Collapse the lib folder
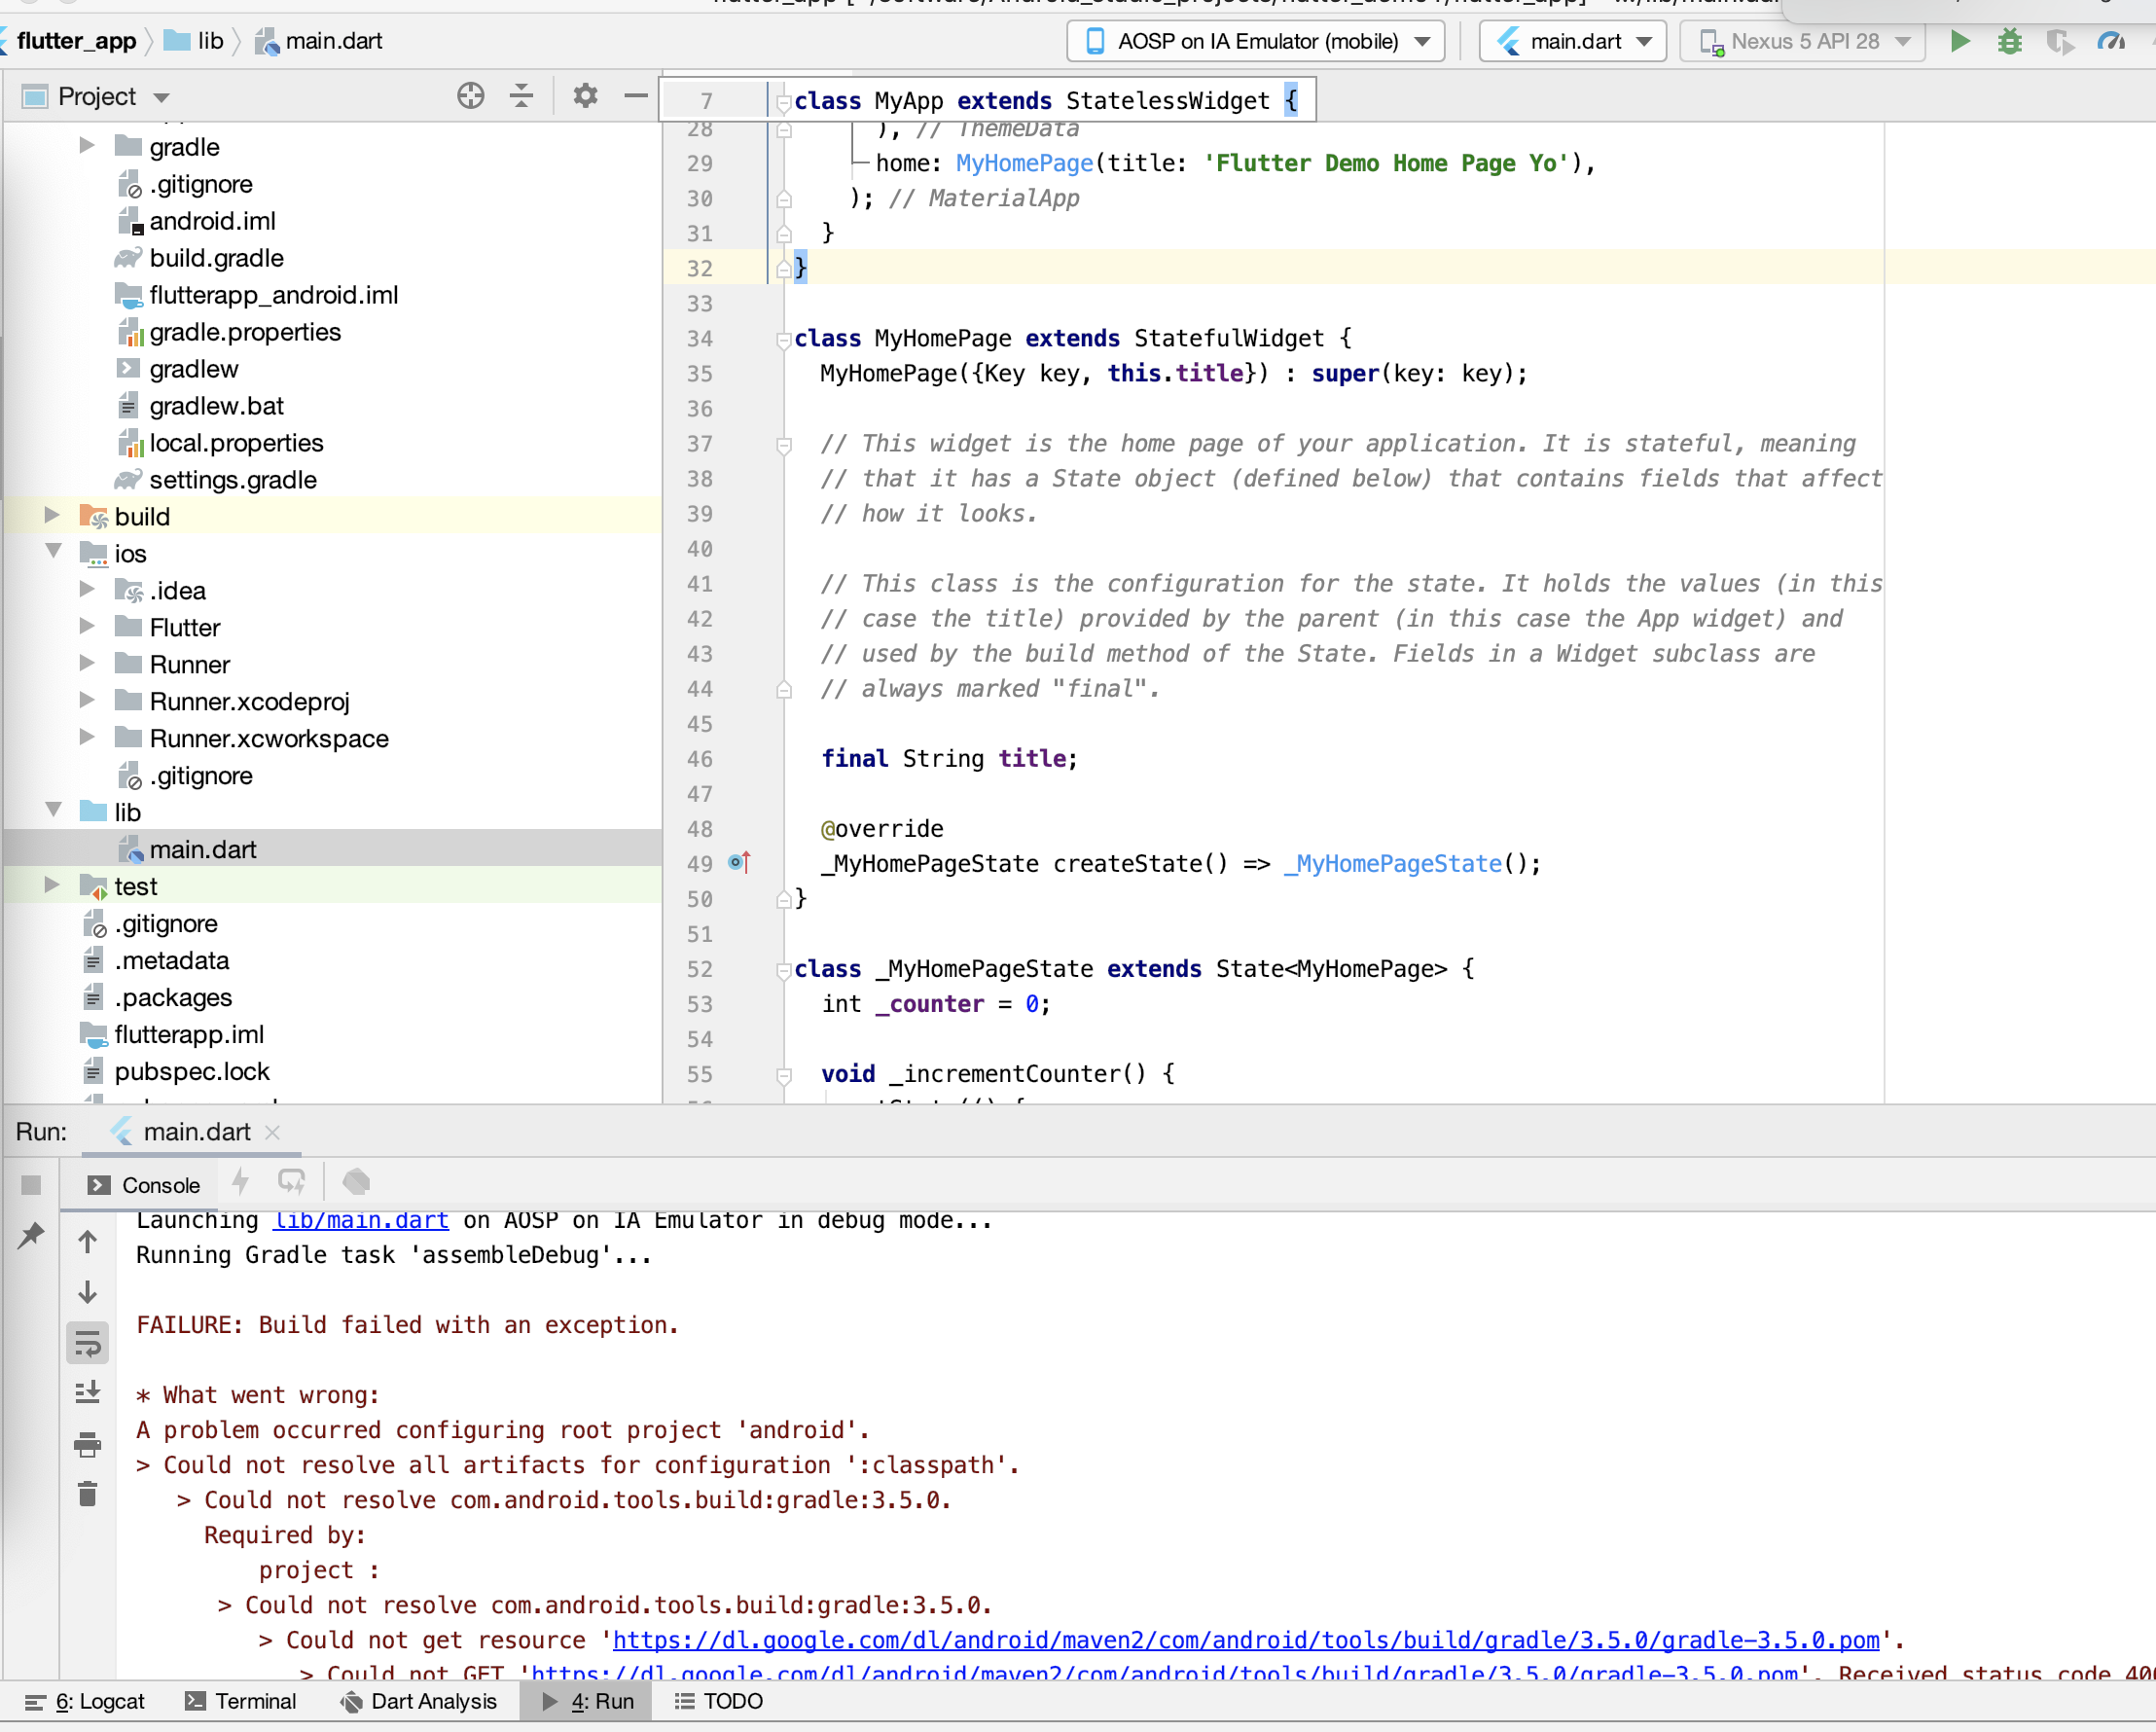Image resolution: width=2156 pixels, height=1732 pixels. pos(54,810)
